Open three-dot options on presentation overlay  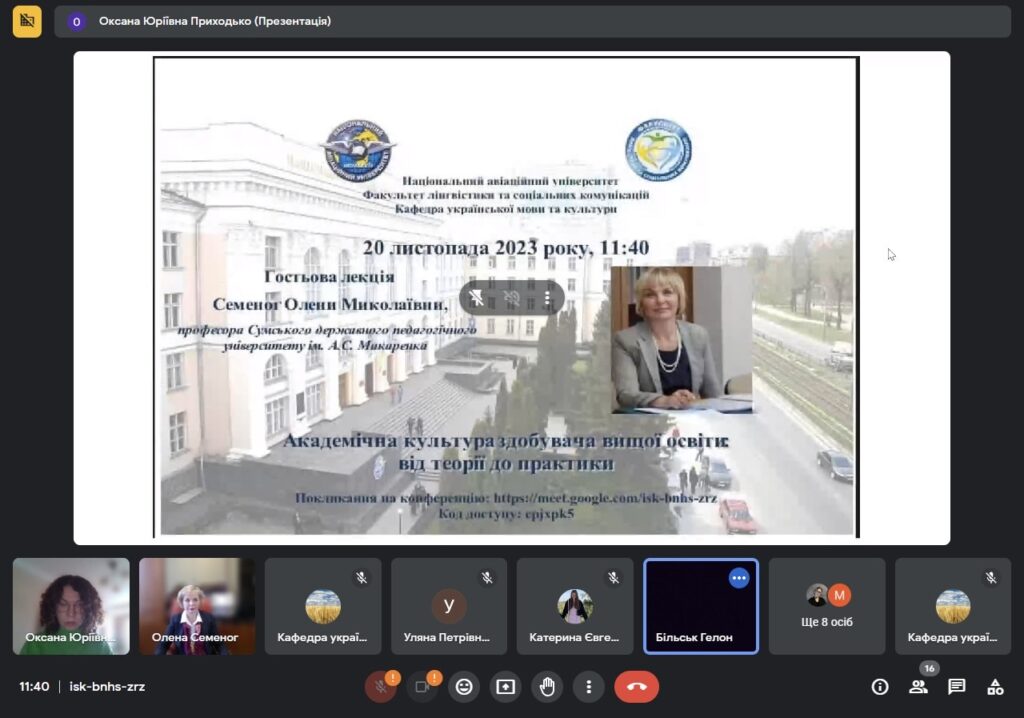[x=547, y=298]
